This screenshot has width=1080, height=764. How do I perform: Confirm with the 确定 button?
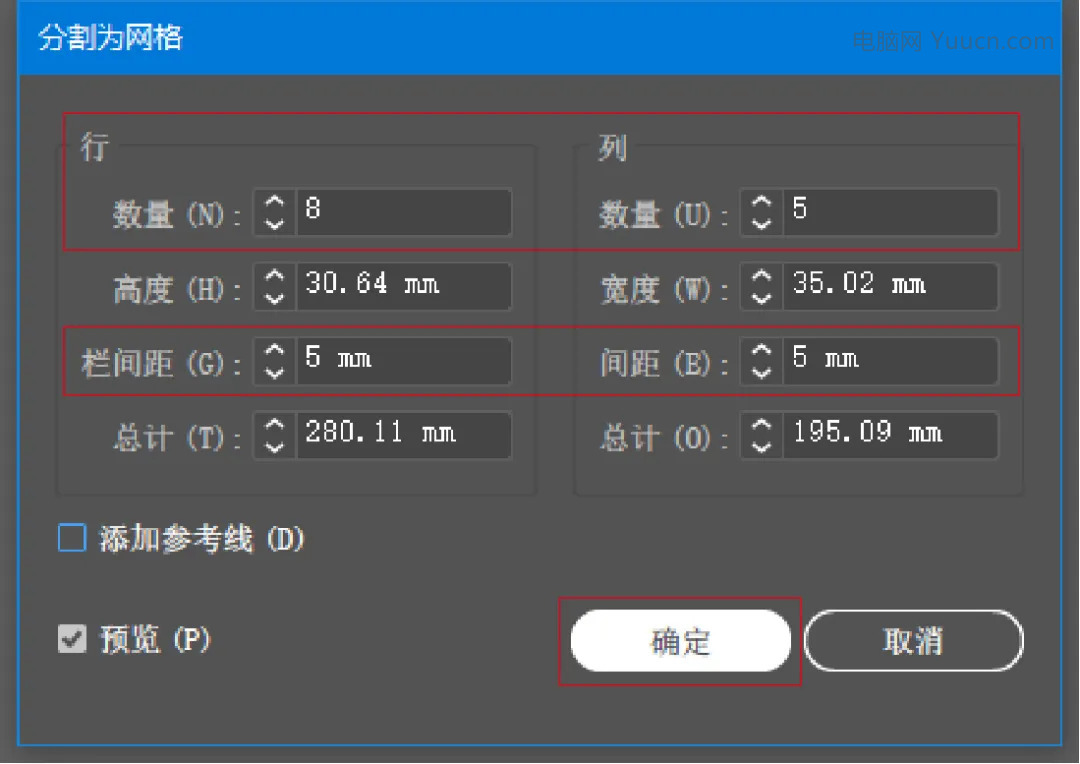click(x=681, y=641)
